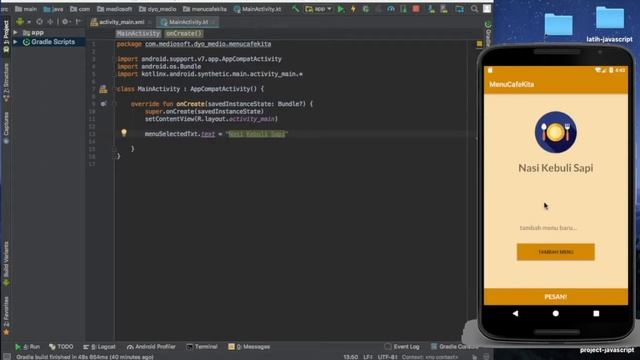Open the Favorites side tab
The image size is (640, 360).
click(6, 316)
